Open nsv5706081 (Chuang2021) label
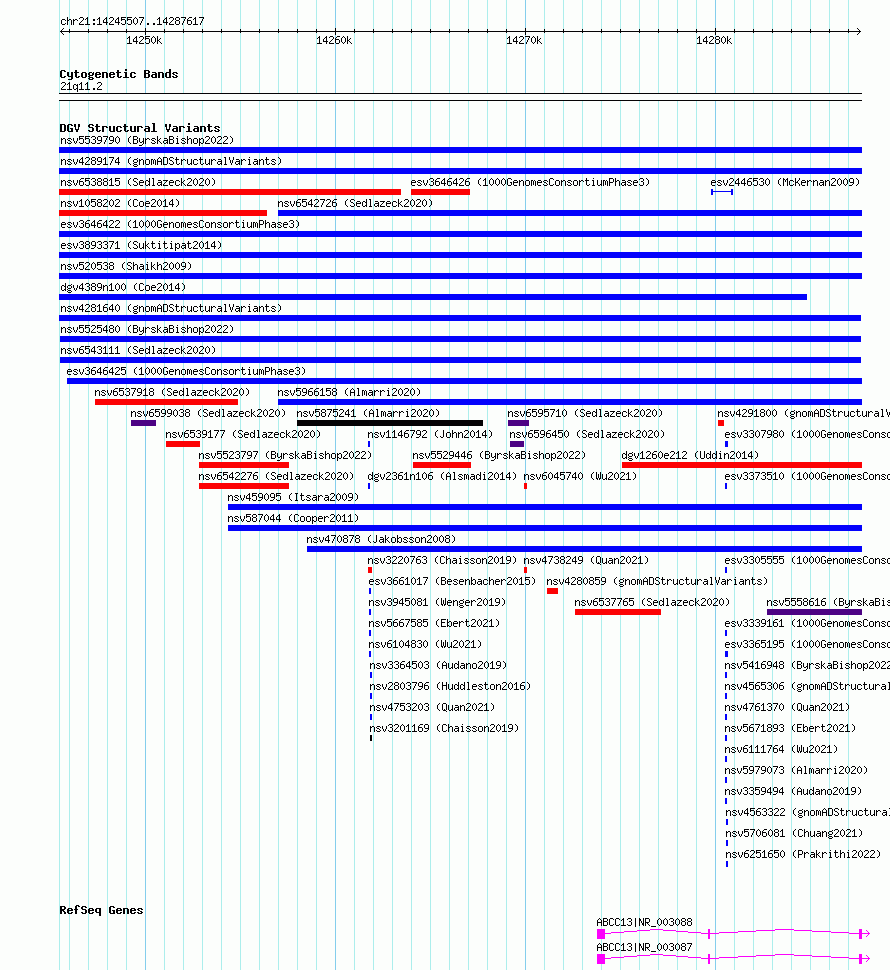 point(794,835)
